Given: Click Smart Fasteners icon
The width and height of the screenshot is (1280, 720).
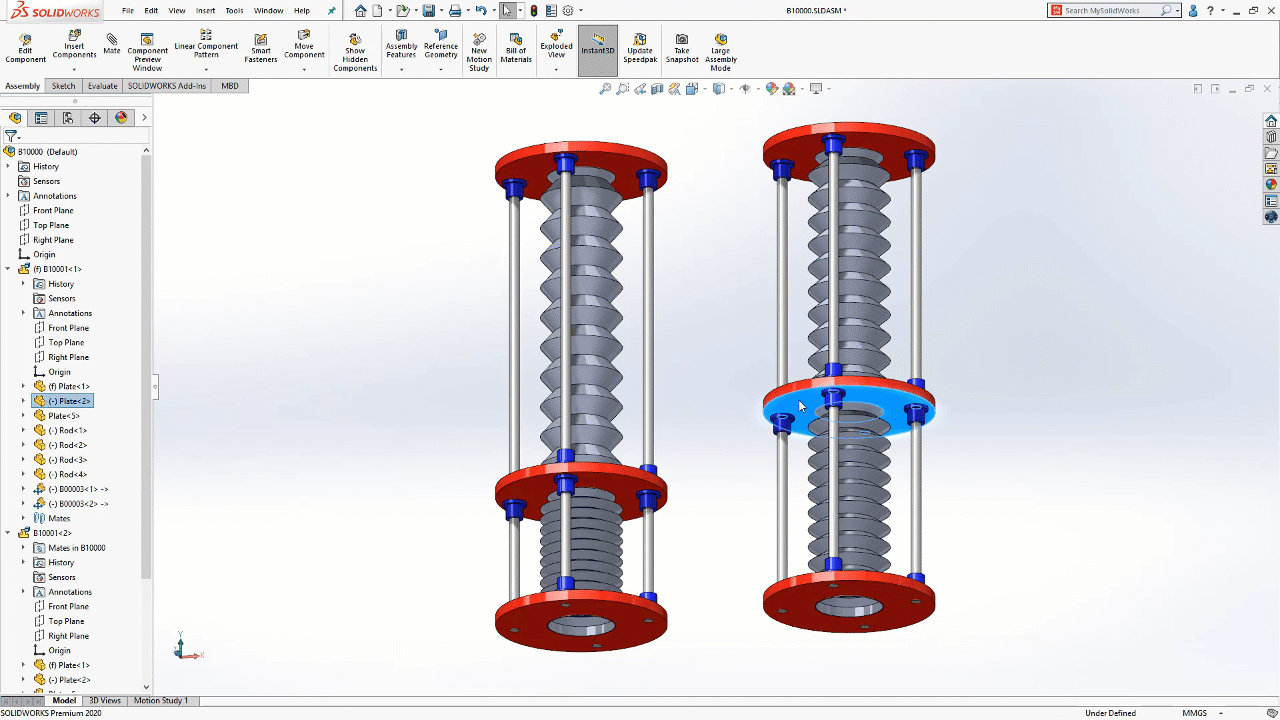Looking at the screenshot, I should pos(261,48).
